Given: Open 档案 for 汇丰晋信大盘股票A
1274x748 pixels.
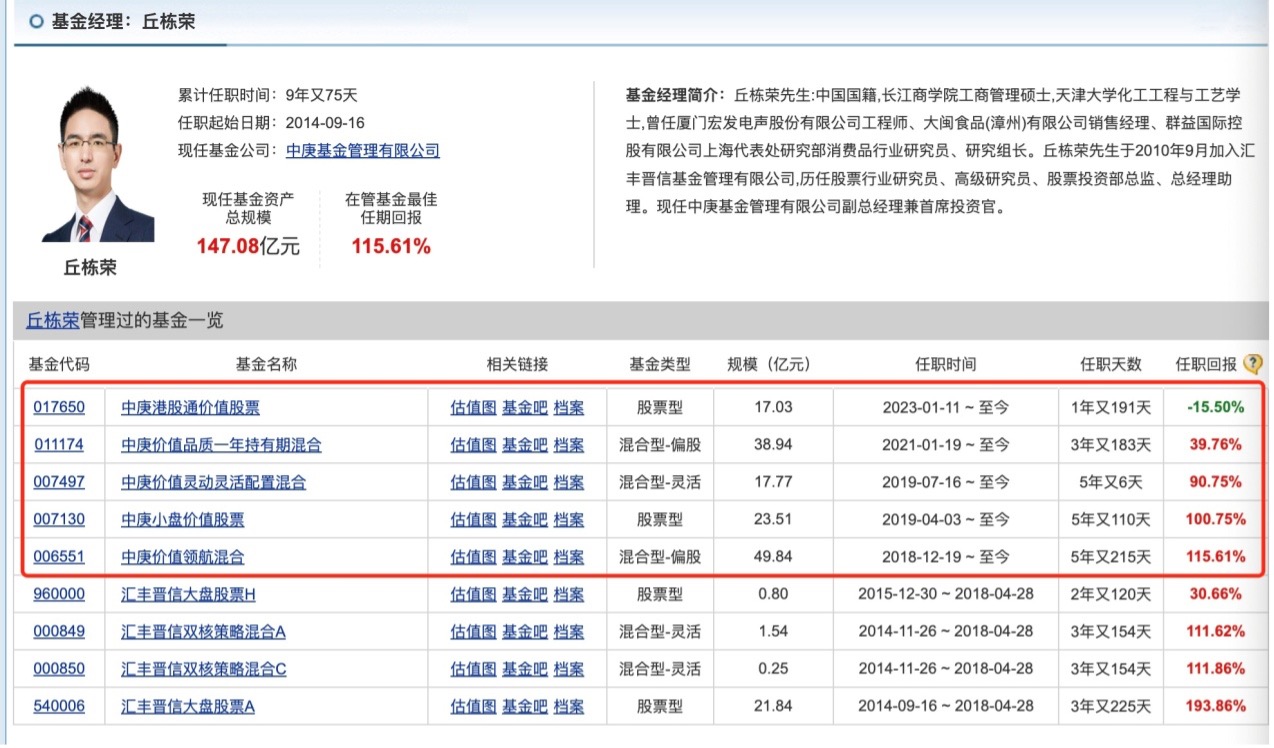Looking at the screenshot, I should [x=568, y=706].
